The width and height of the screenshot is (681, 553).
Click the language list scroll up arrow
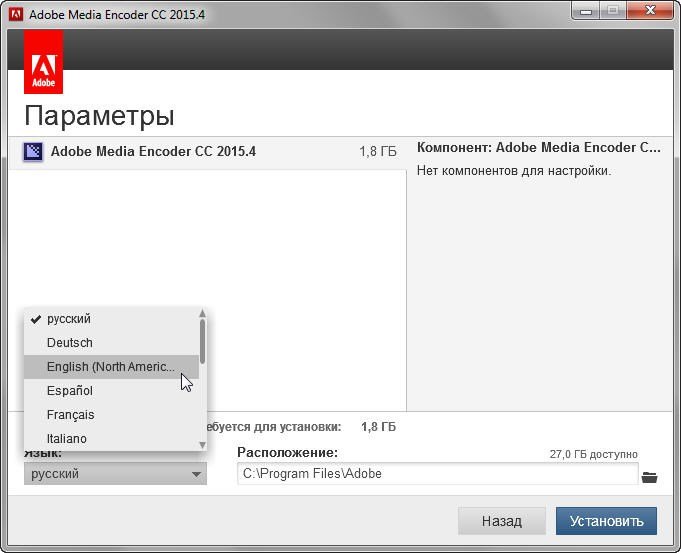point(202,313)
